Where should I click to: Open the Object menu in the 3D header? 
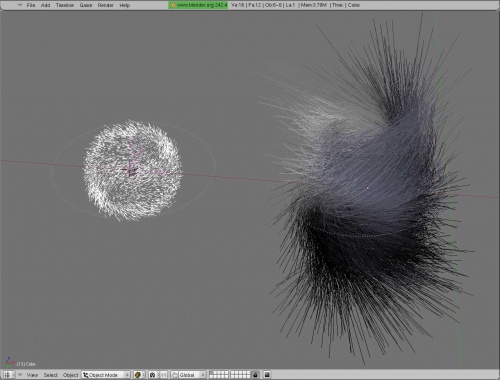pyautogui.click(x=70, y=375)
